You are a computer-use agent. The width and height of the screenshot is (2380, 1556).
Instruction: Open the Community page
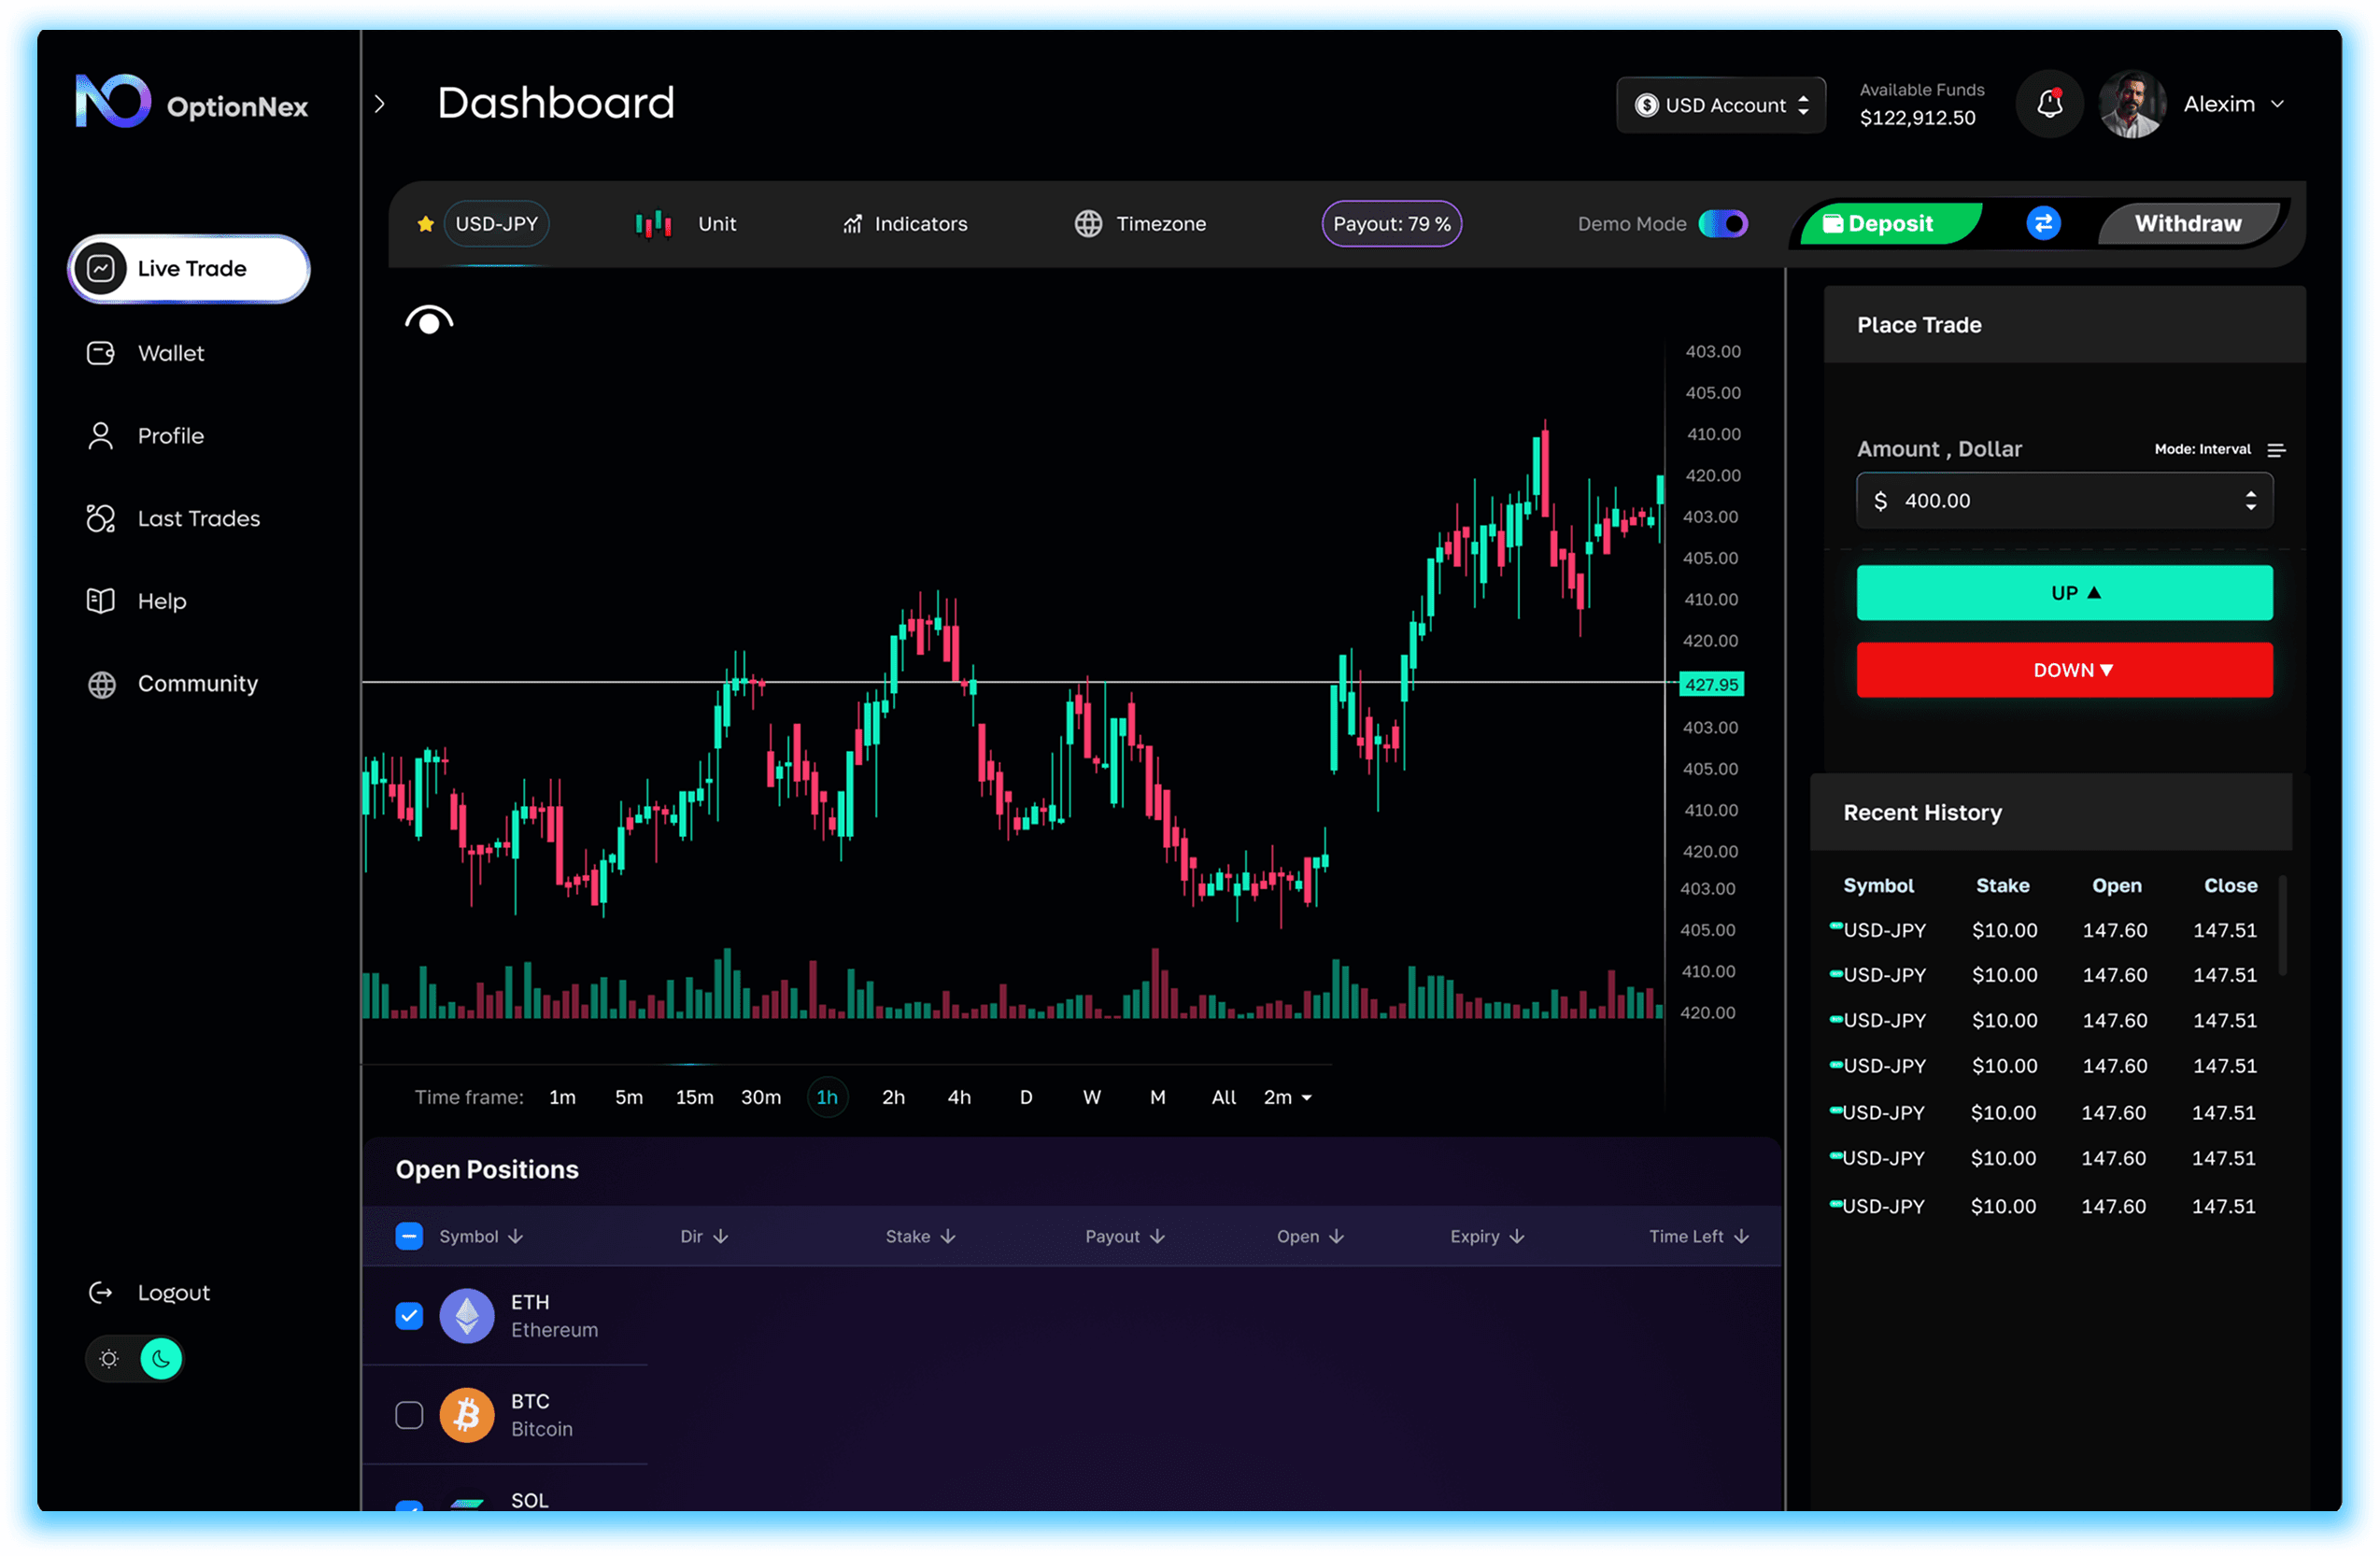click(x=100, y=684)
